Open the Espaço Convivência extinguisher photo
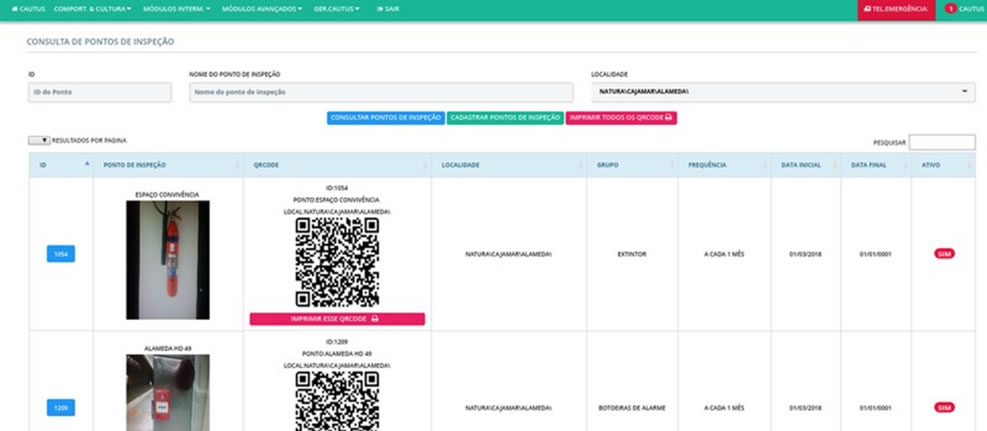987x431 pixels. 168,260
